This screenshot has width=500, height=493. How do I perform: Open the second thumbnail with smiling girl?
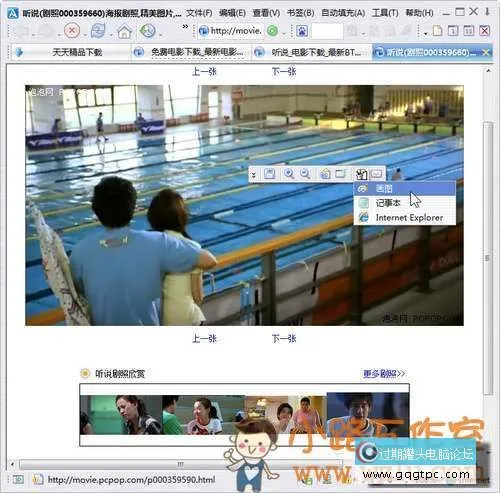[x=203, y=414]
